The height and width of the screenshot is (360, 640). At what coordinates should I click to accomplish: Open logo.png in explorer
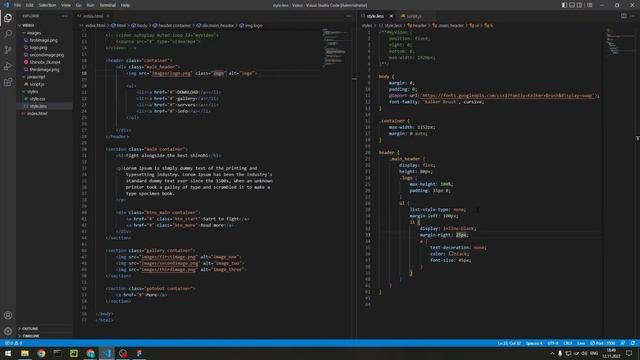38,48
